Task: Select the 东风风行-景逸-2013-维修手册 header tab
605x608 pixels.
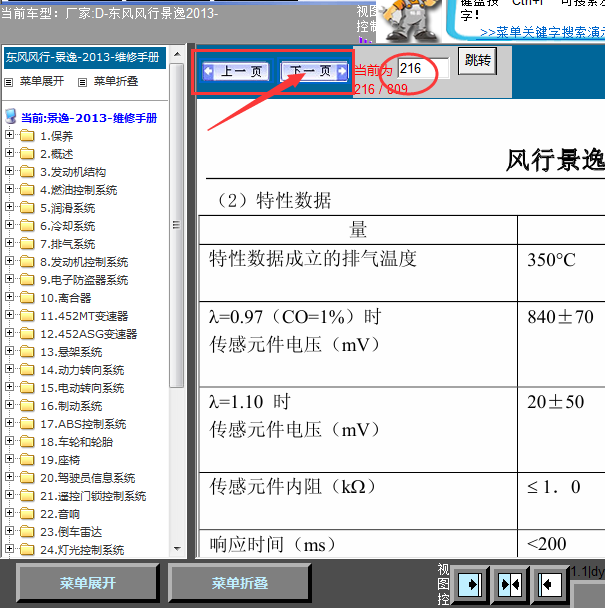Action: point(85,57)
